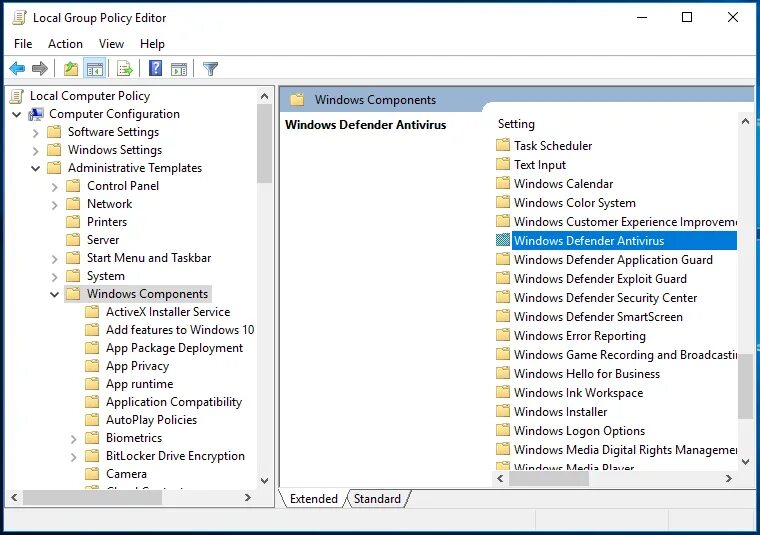The width and height of the screenshot is (760, 535).
Task: Open the Action menu
Action: point(65,44)
